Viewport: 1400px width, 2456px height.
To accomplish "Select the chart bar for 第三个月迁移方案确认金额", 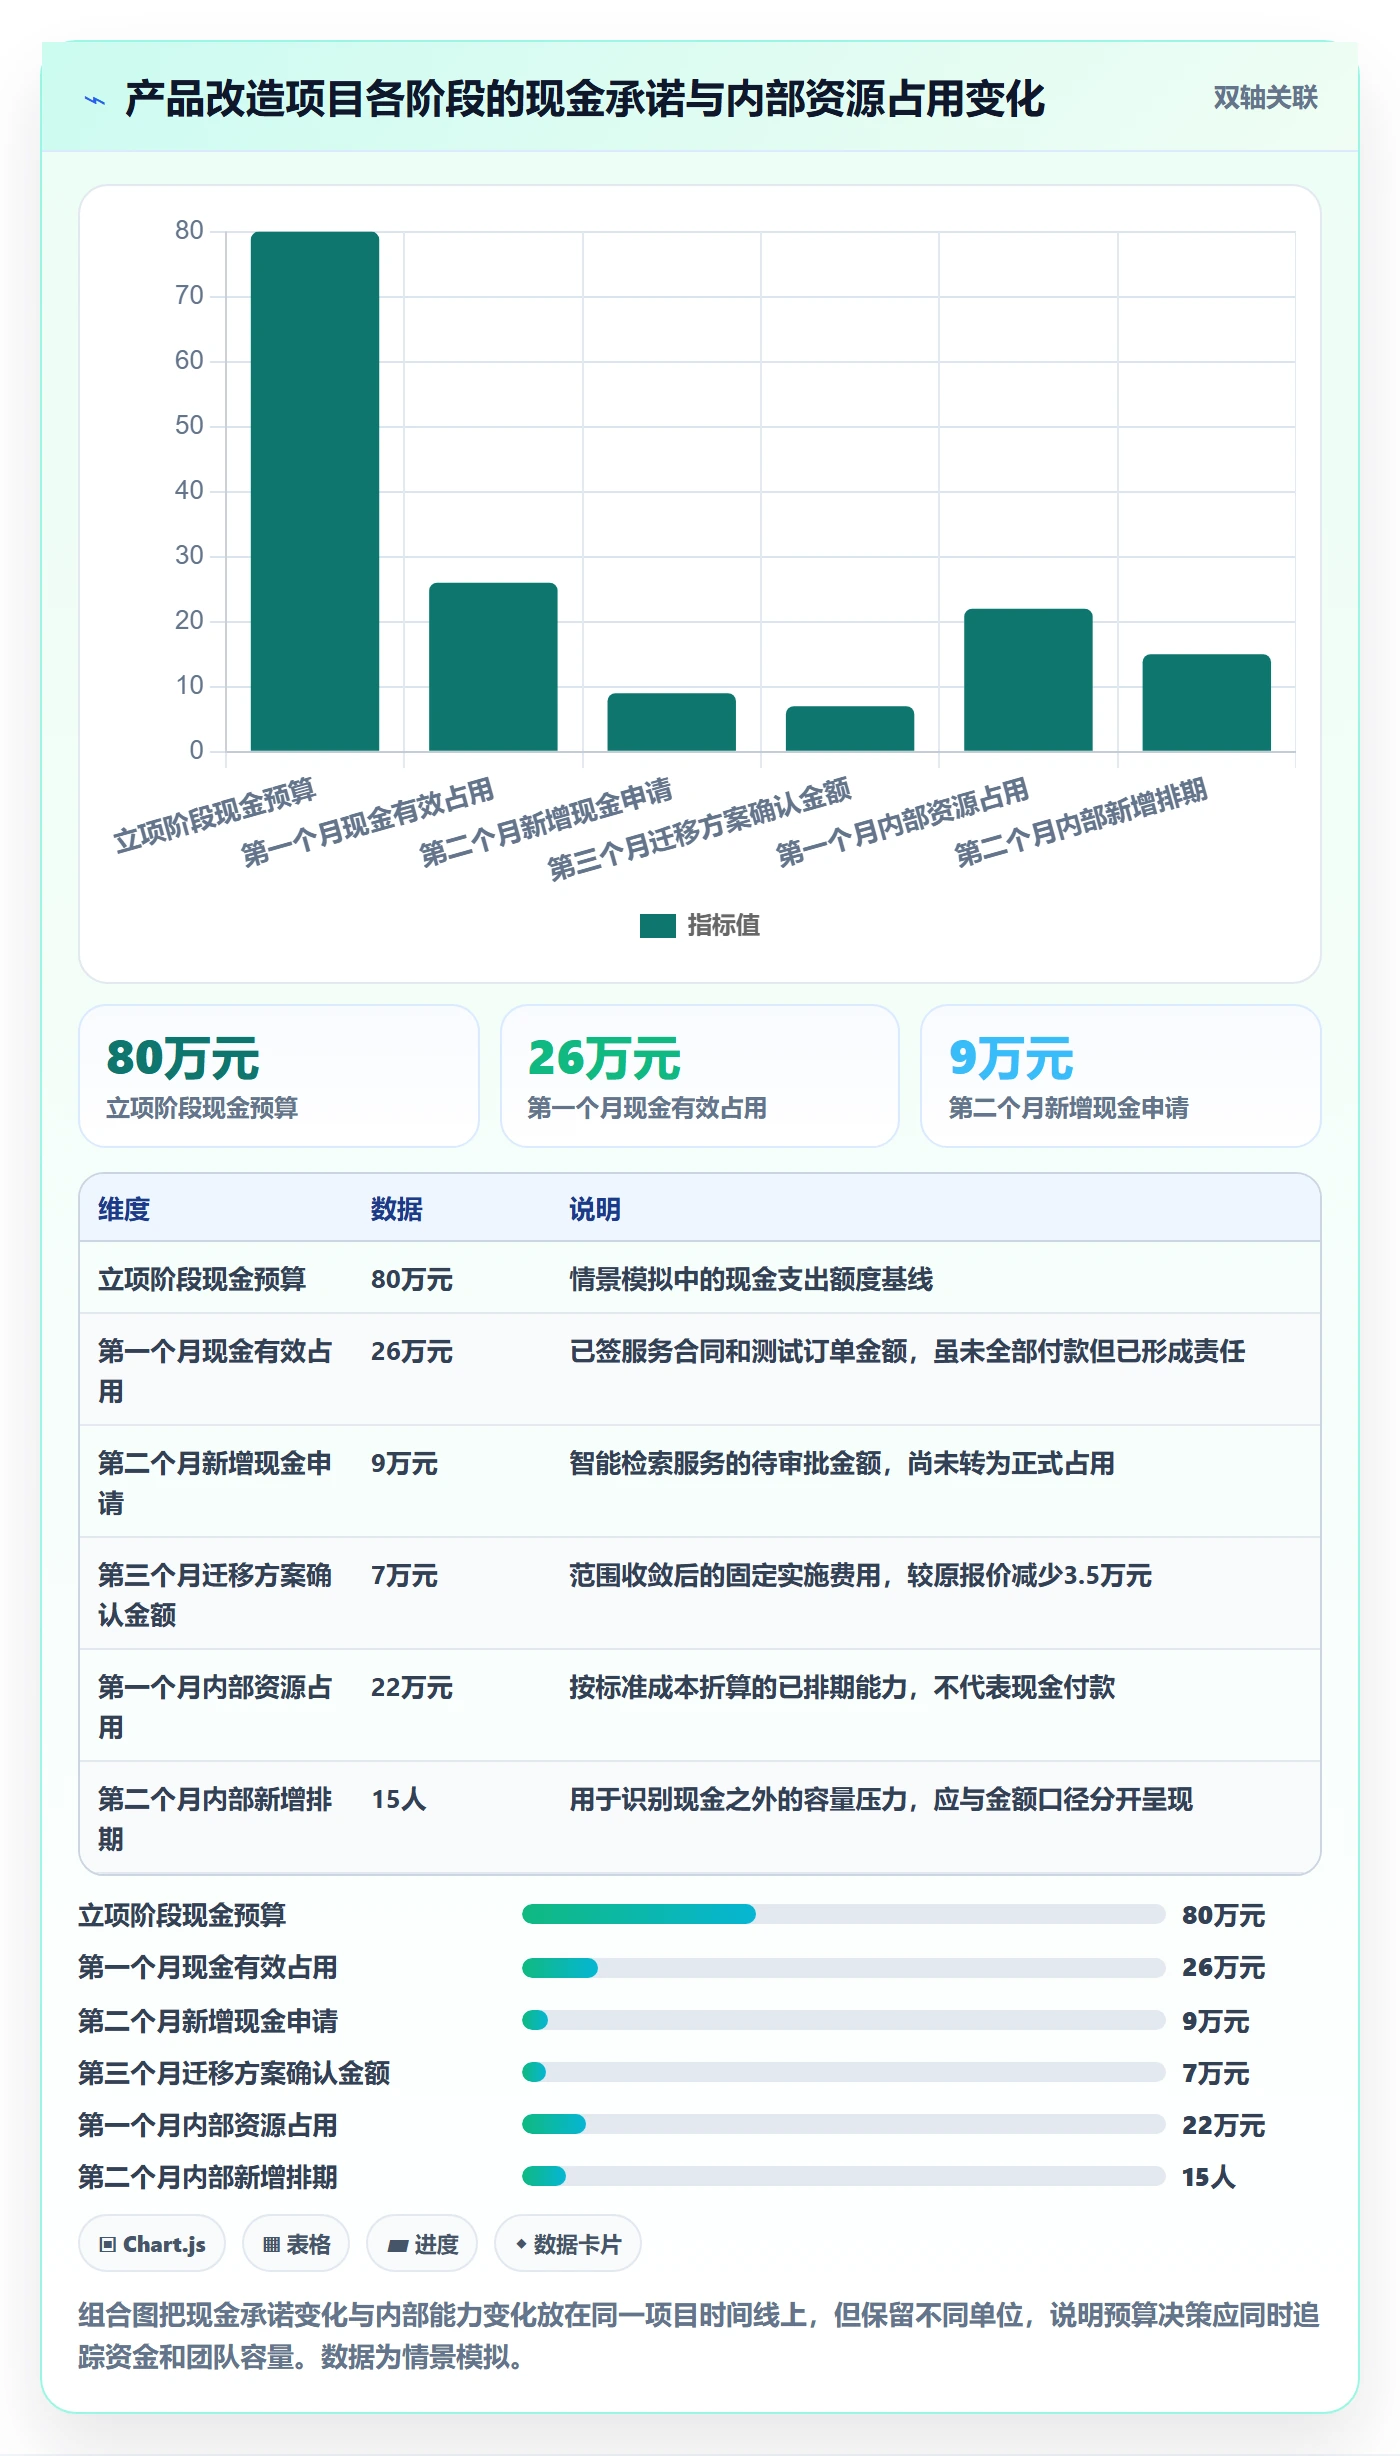I will tap(850, 729).
